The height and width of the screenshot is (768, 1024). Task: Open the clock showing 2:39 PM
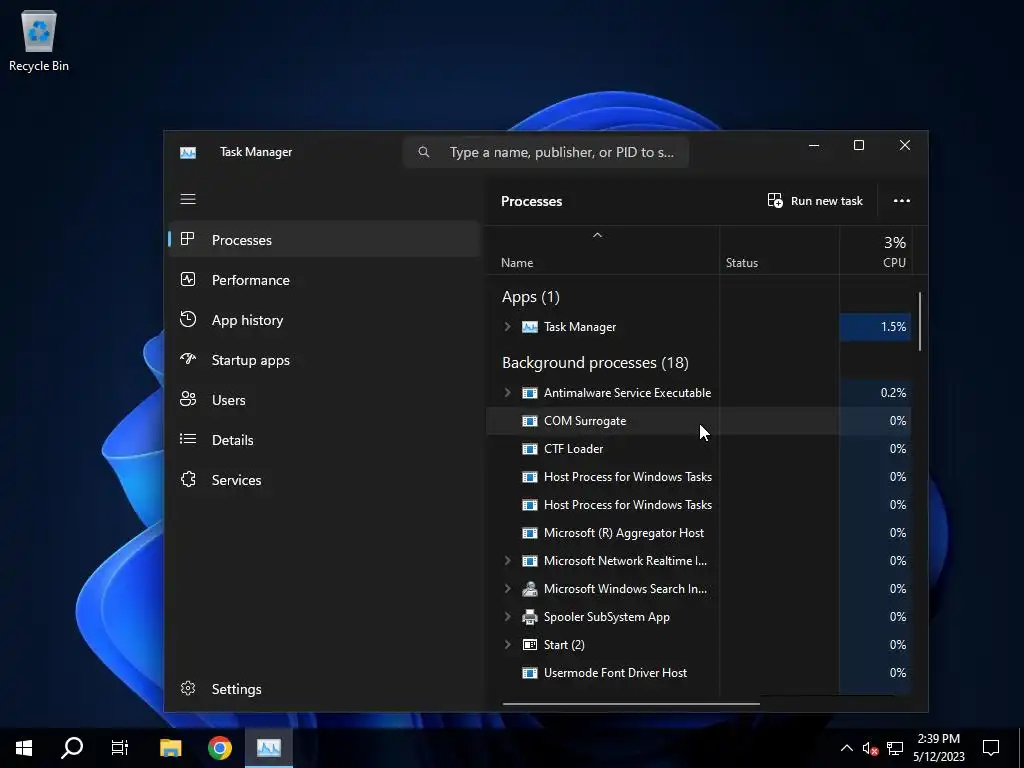click(938, 748)
